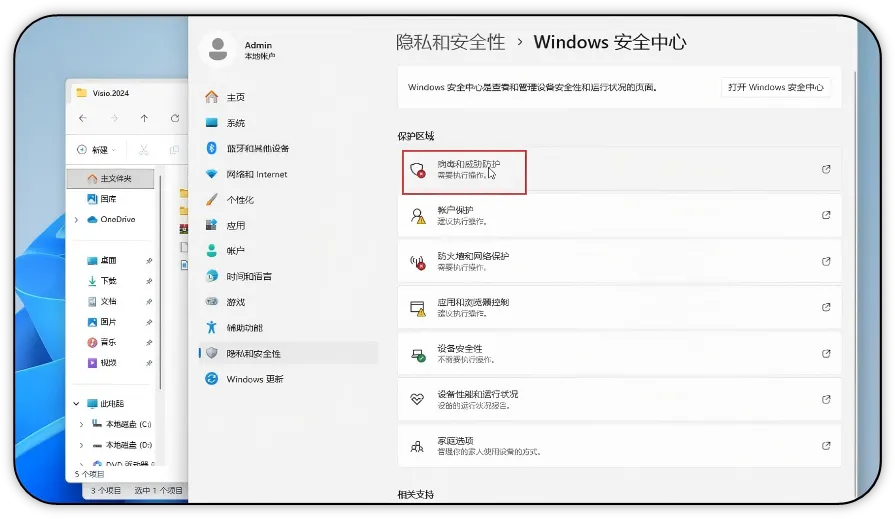The height and width of the screenshot is (519, 895).
Task: Select 系统 in Settings sidebar
Action: pyautogui.click(x=288, y=123)
